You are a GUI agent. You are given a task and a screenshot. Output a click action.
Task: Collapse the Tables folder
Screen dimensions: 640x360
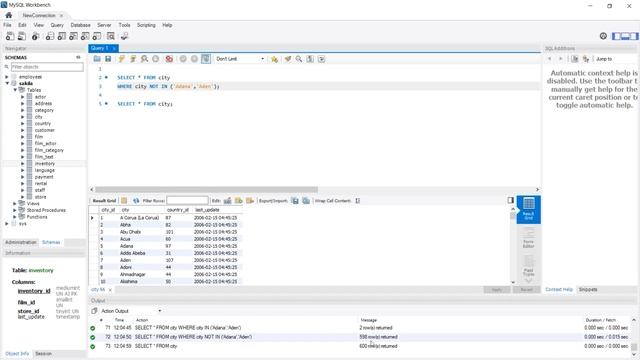pos(15,90)
